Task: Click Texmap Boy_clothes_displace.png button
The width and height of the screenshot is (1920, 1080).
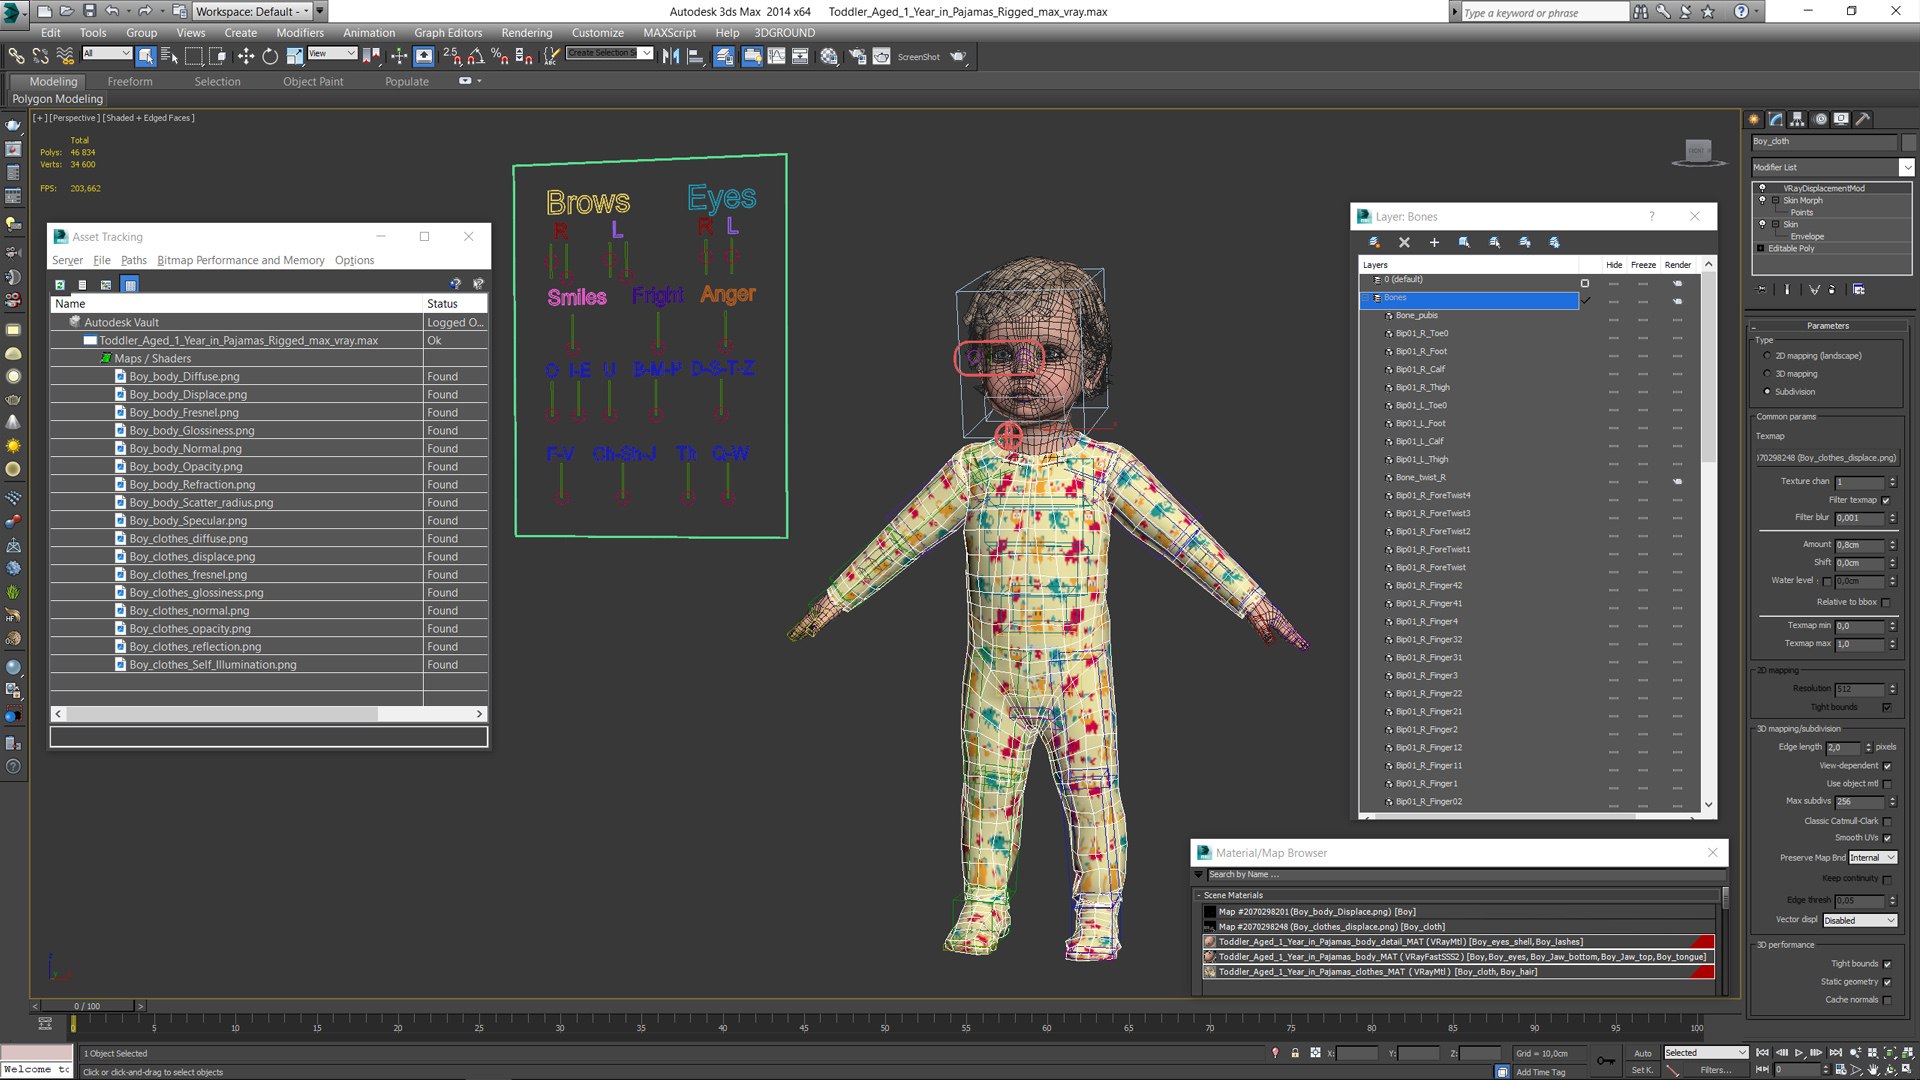Action: (x=1826, y=458)
